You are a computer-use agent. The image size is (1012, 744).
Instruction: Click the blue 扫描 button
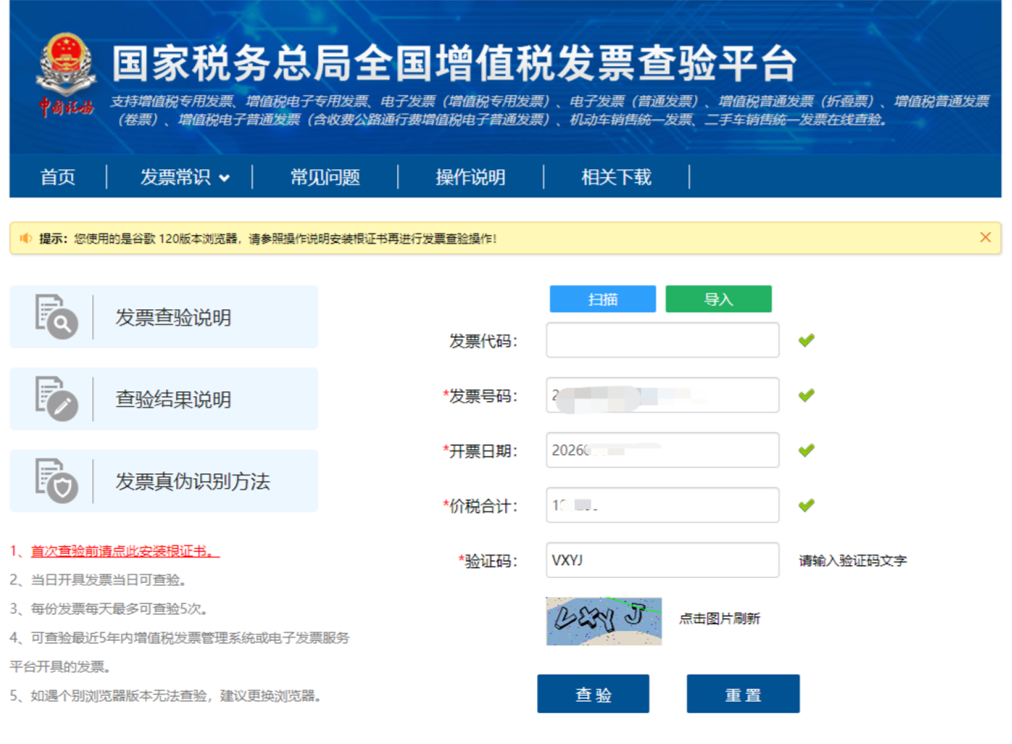tap(603, 299)
